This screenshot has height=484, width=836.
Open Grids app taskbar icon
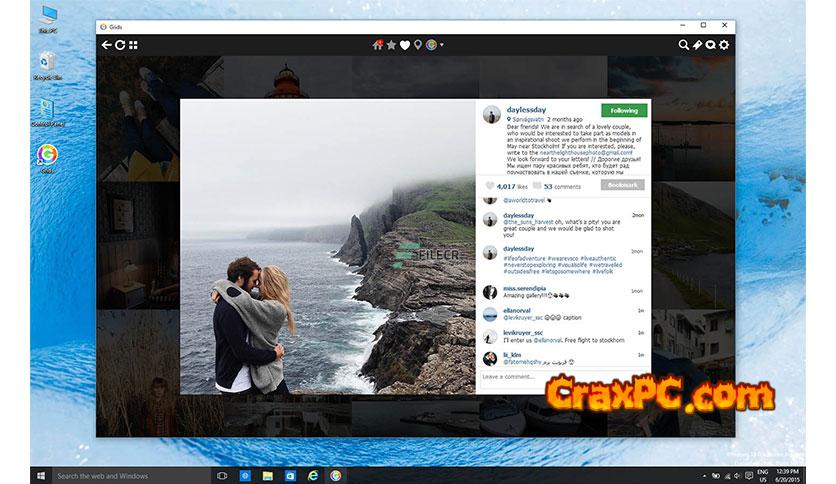(x=335, y=475)
